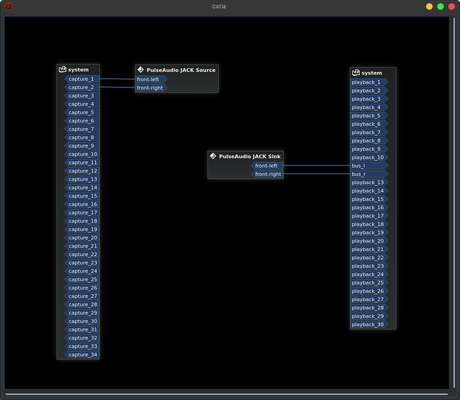Click the hardware icon of playback system group
The height and width of the screenshot is (400, 460).
tap(356, 73)
